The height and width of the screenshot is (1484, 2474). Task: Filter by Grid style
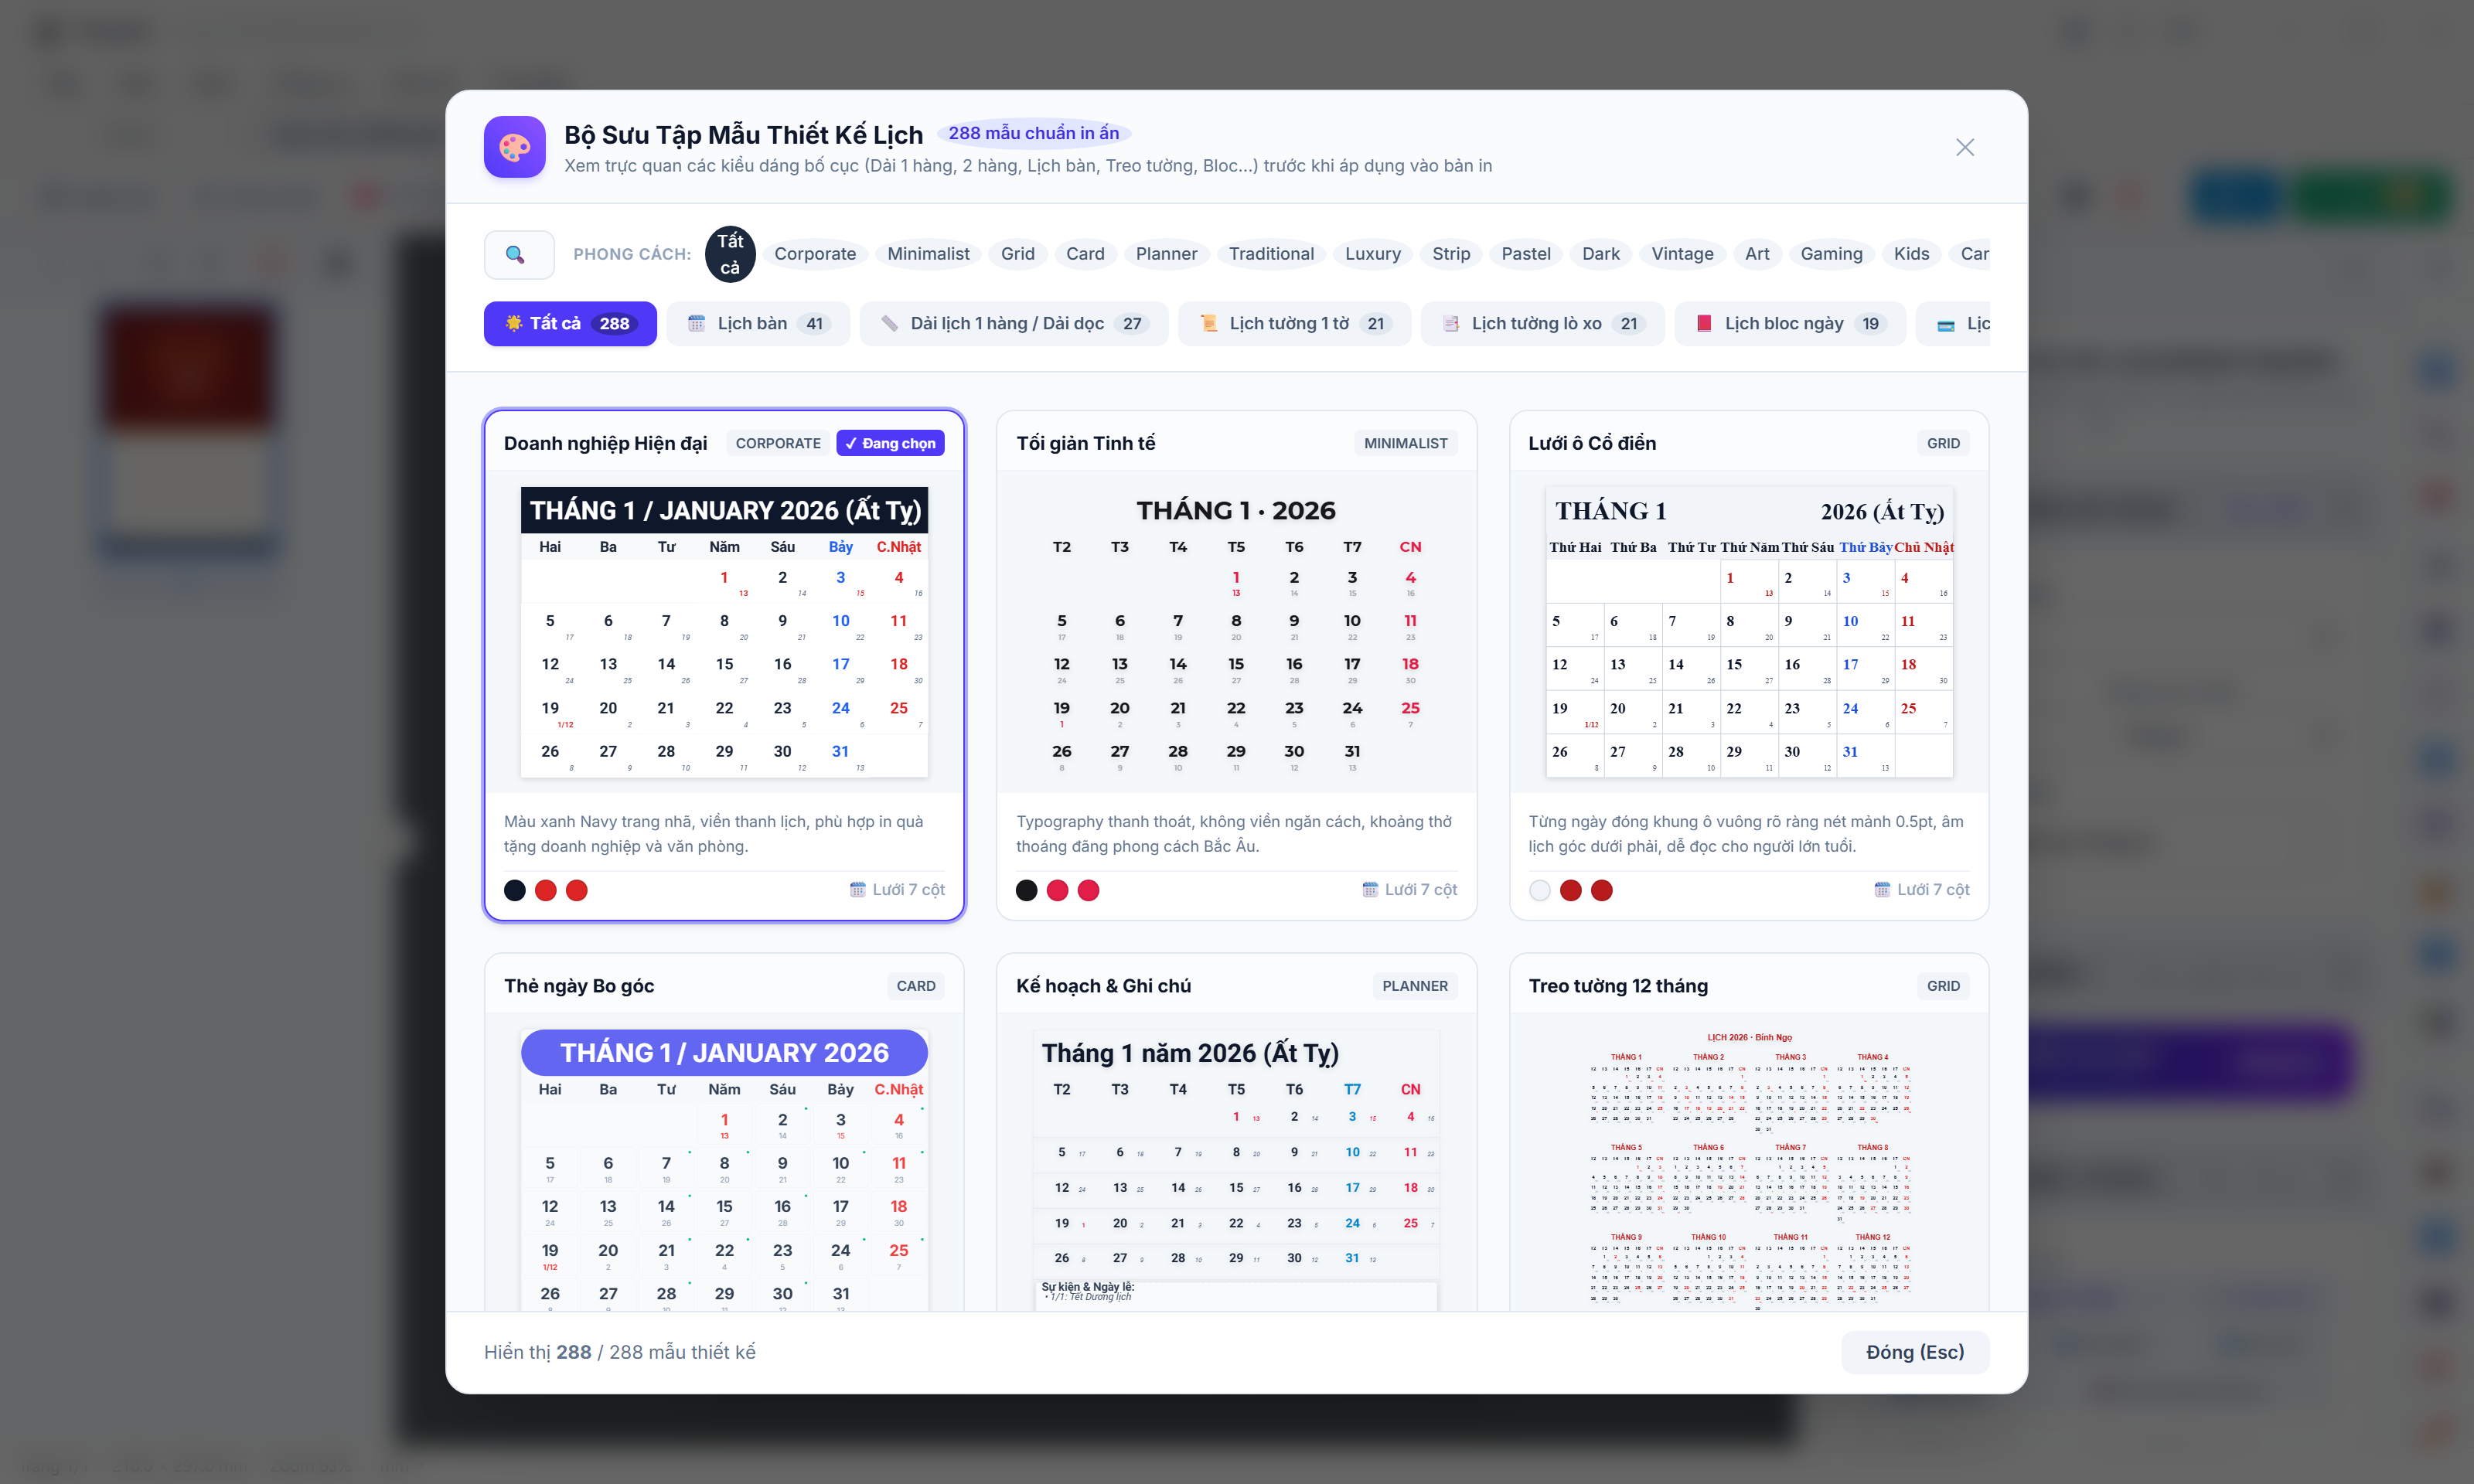pyautogui.click(x=1018, y=254)
